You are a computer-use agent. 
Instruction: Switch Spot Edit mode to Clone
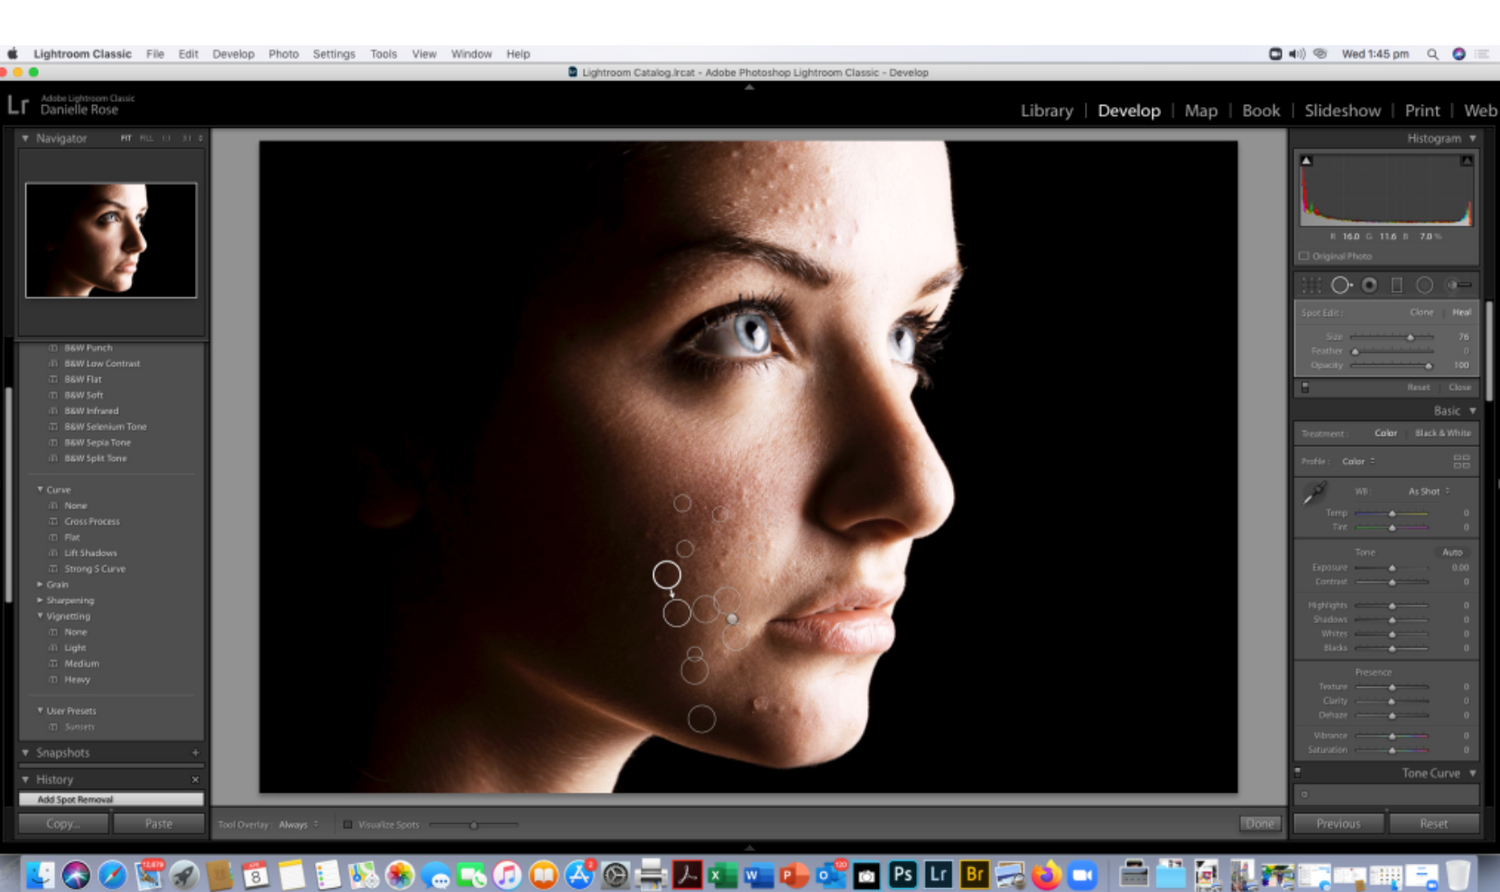(x=1421, y=312)
